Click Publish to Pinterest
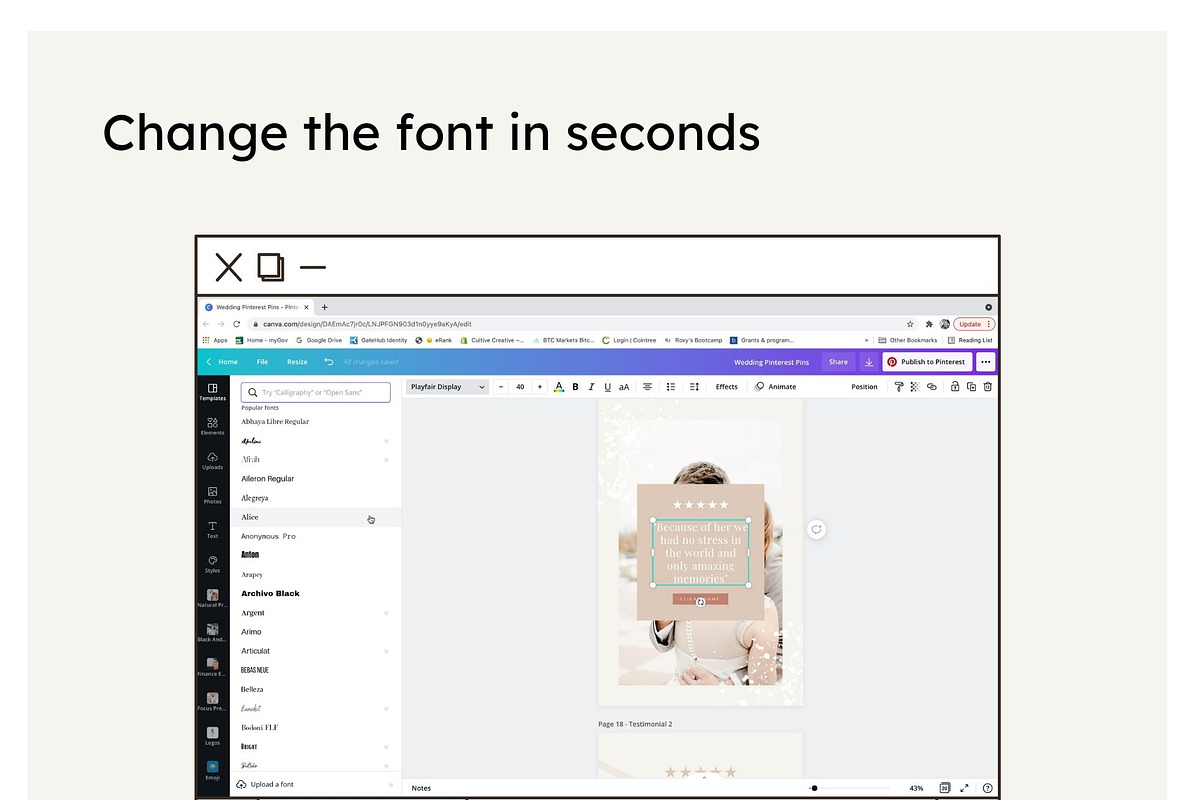This screenshot has width=1200, height=800. click(x=926, y=362)
